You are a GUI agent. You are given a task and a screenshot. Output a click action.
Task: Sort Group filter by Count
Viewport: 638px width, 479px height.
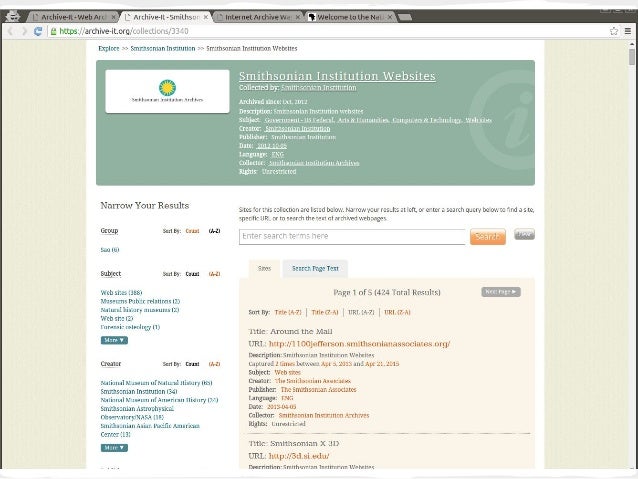192,231
